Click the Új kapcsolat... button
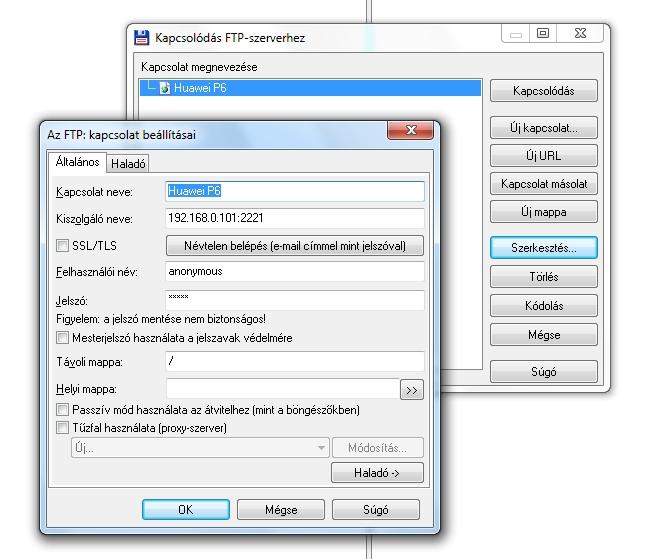This screenshot has width=649, height=559. tap(544, 127)
